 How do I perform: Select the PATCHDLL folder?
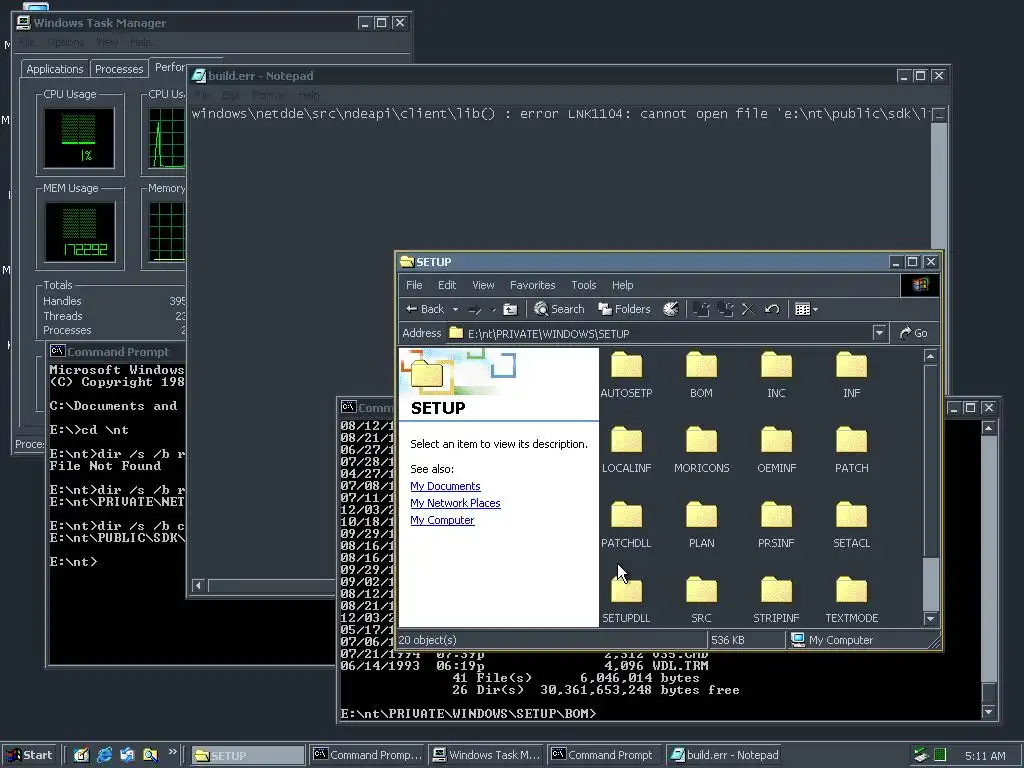point(626,524)
